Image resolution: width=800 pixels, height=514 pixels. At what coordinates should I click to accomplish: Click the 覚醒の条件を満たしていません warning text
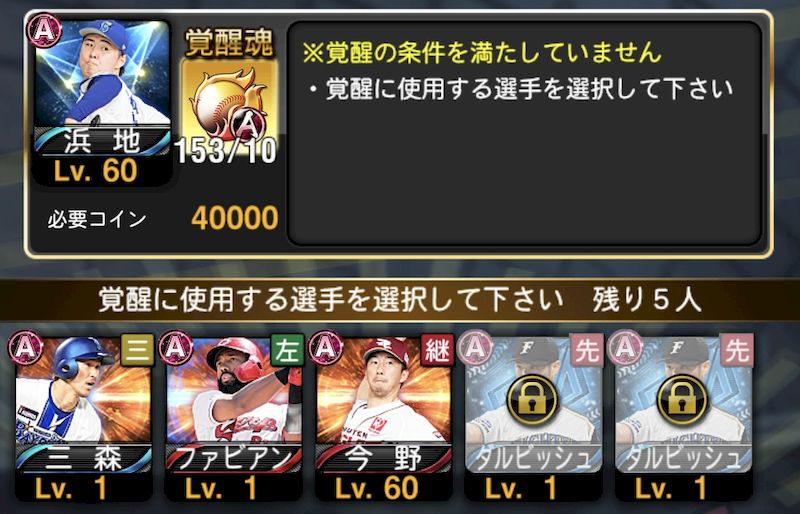point(482,53)
